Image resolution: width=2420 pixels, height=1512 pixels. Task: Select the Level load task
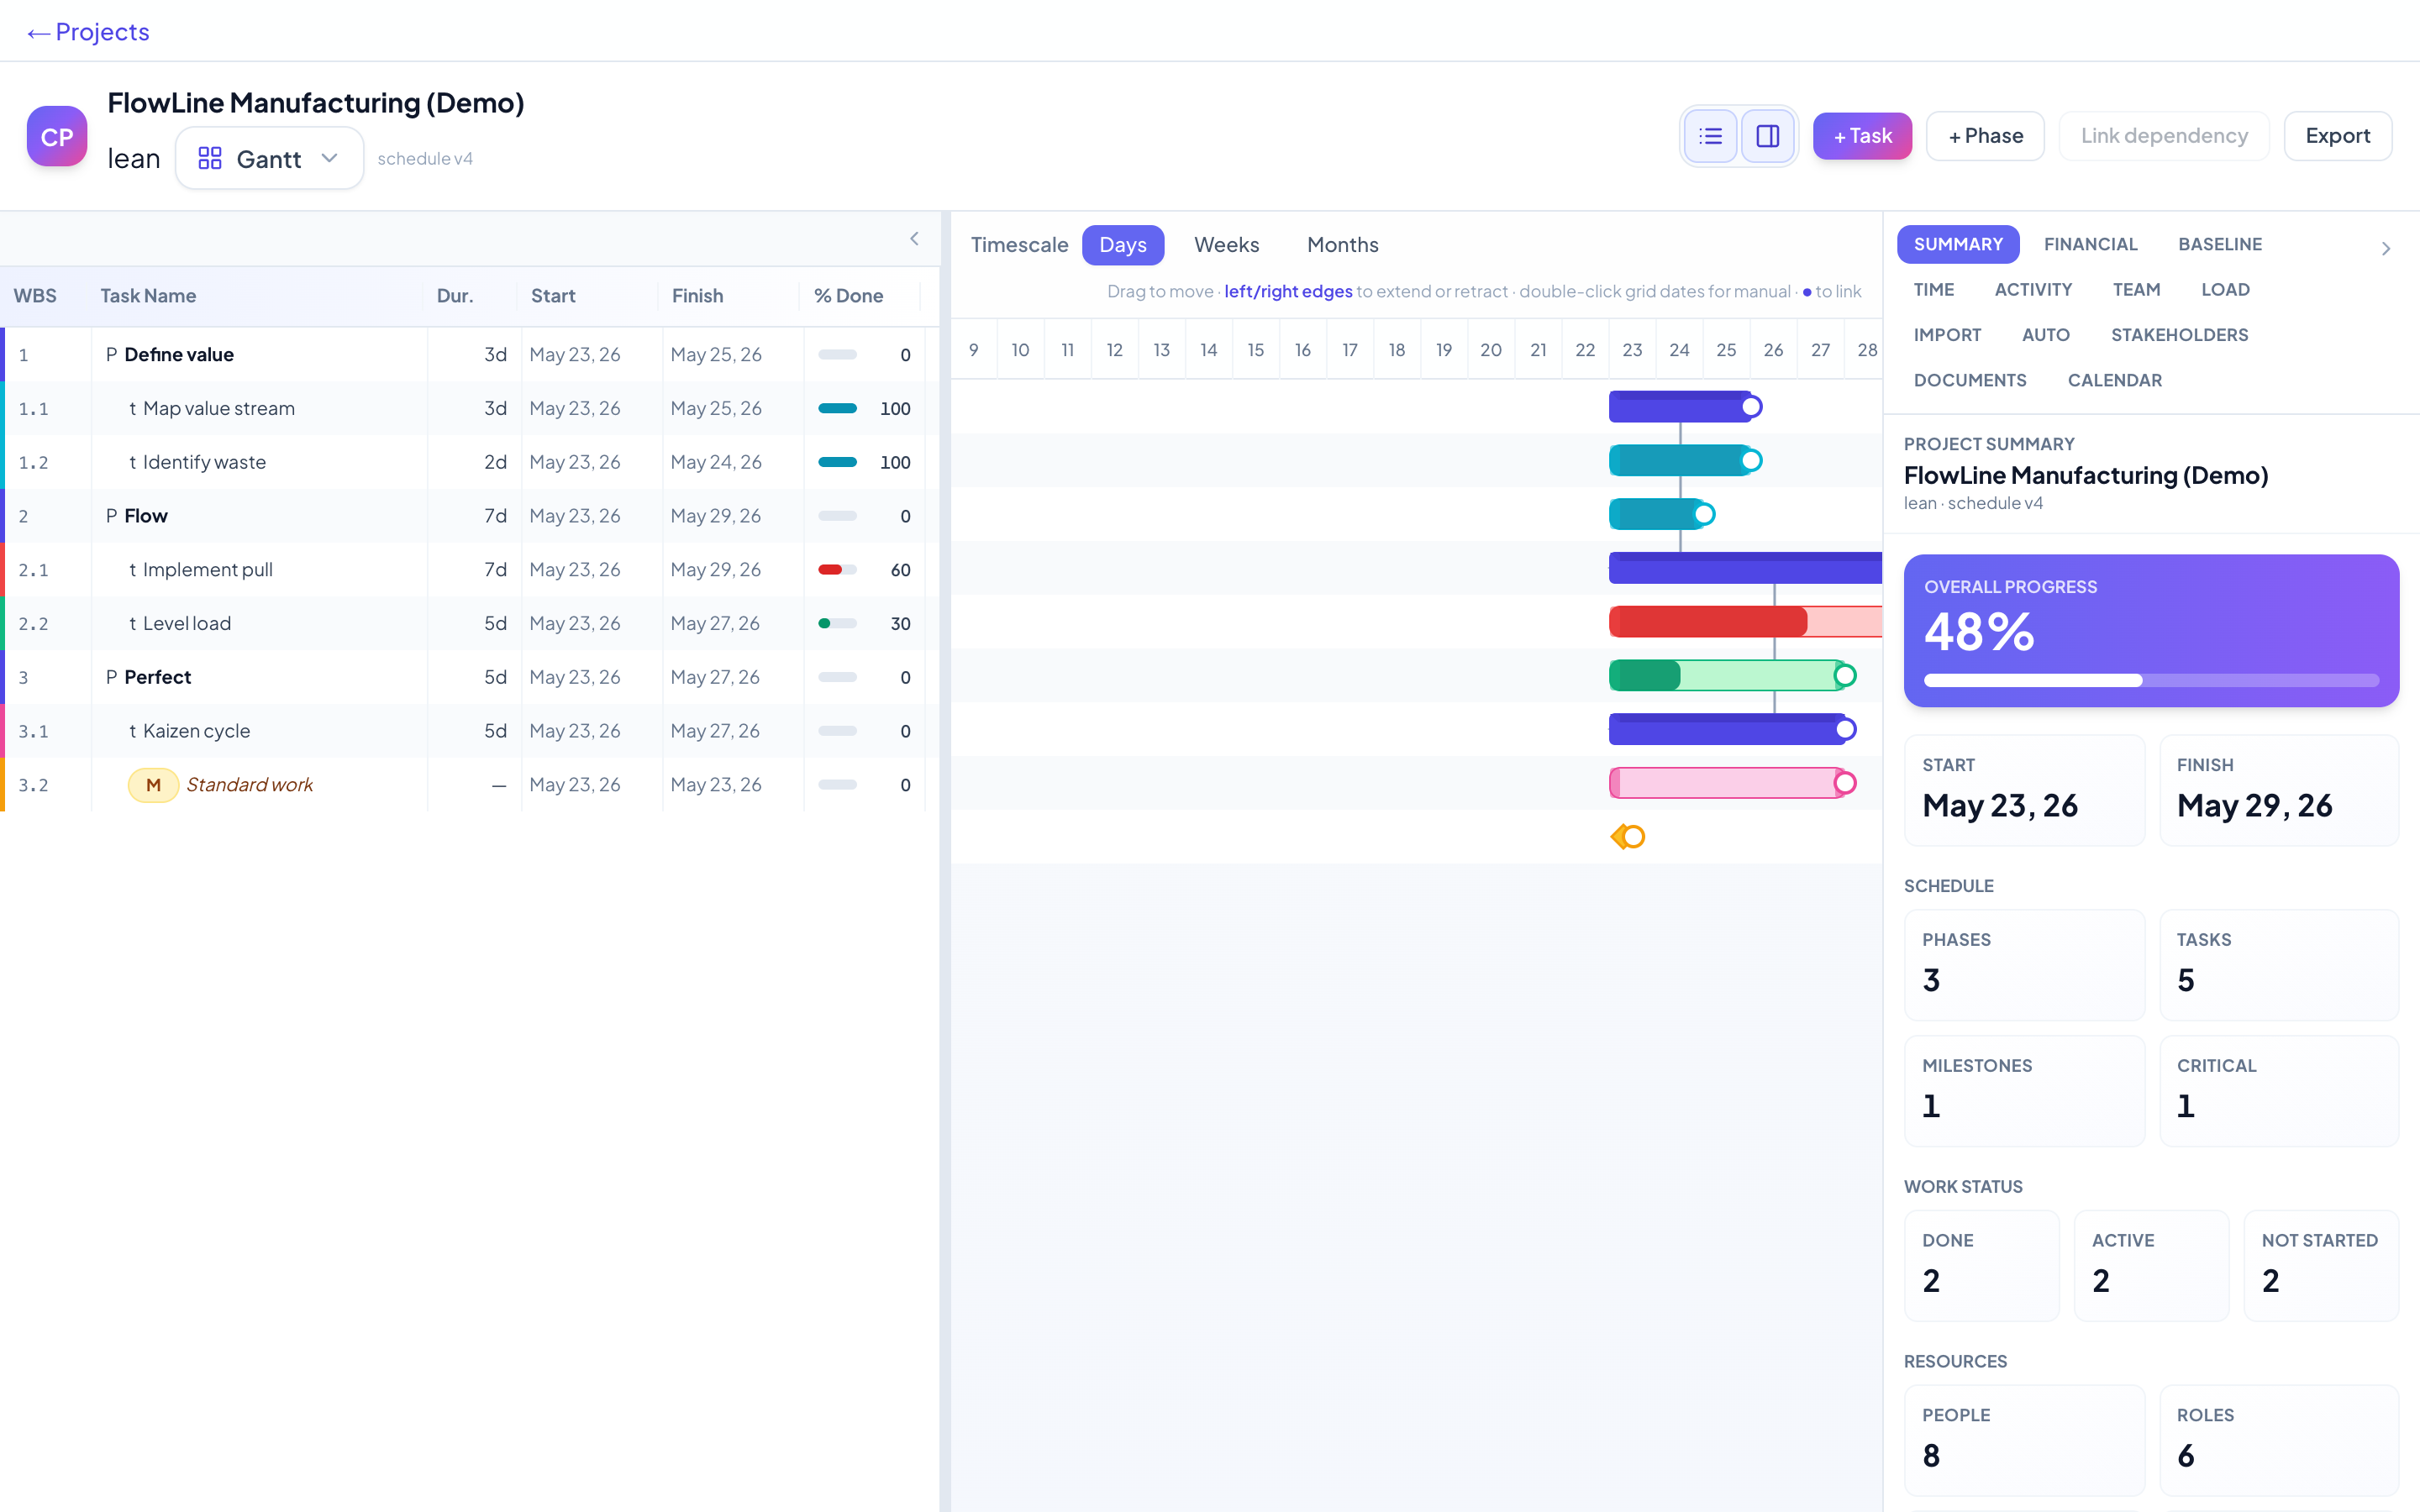(x=186, y=624)
